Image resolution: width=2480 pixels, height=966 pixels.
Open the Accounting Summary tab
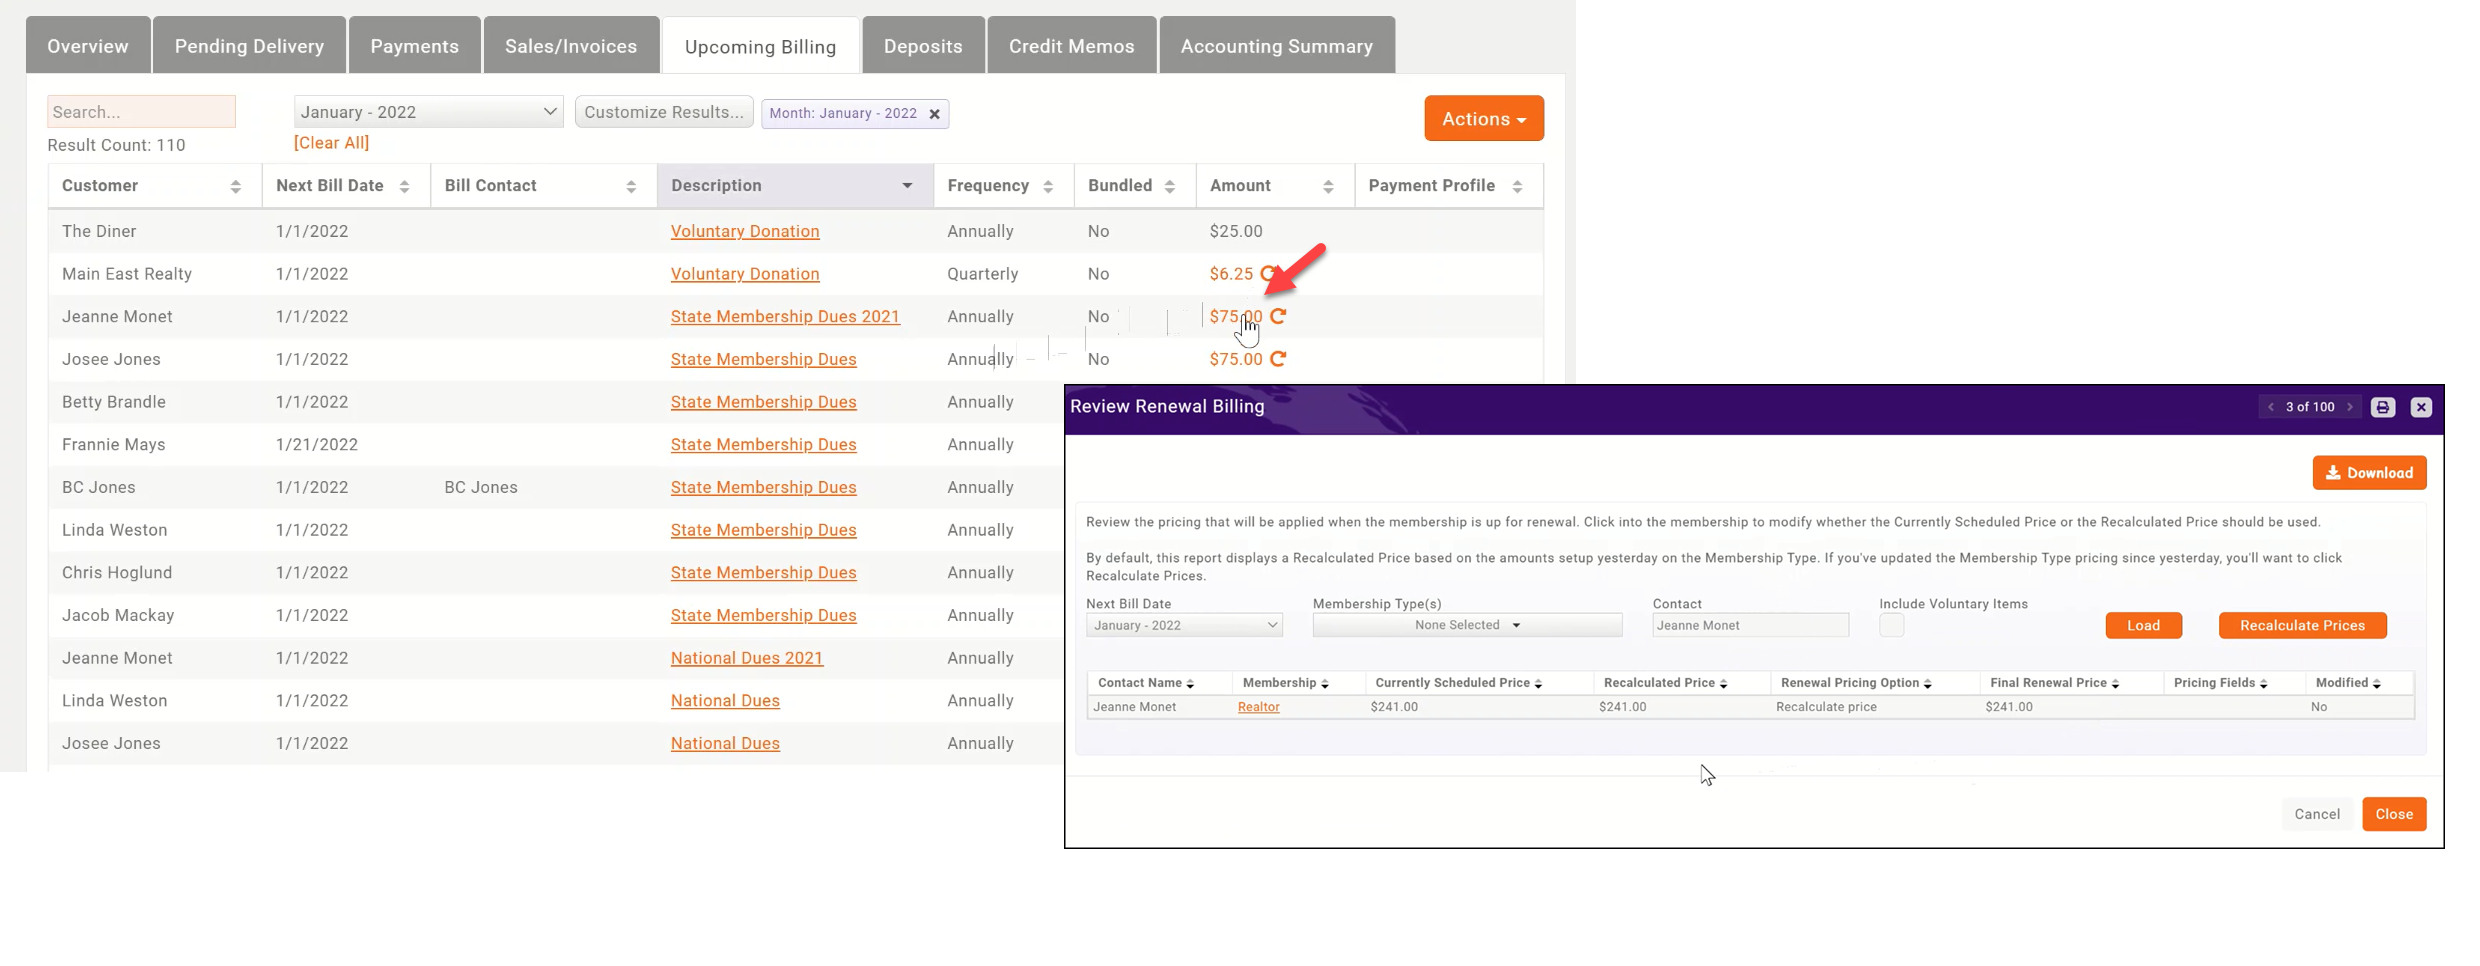pos(1276,45)
